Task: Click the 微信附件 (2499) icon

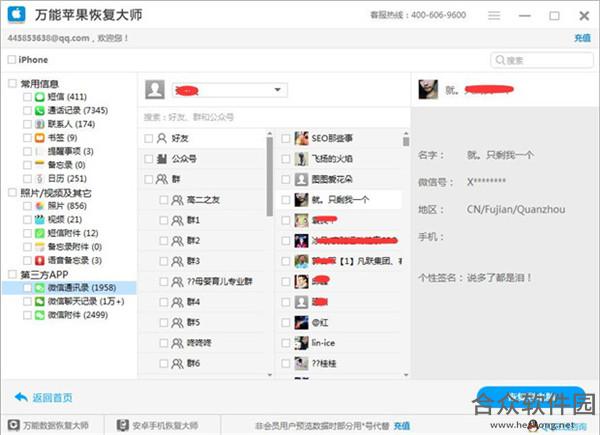Action: pyautogui.click(x=40, y=315)
